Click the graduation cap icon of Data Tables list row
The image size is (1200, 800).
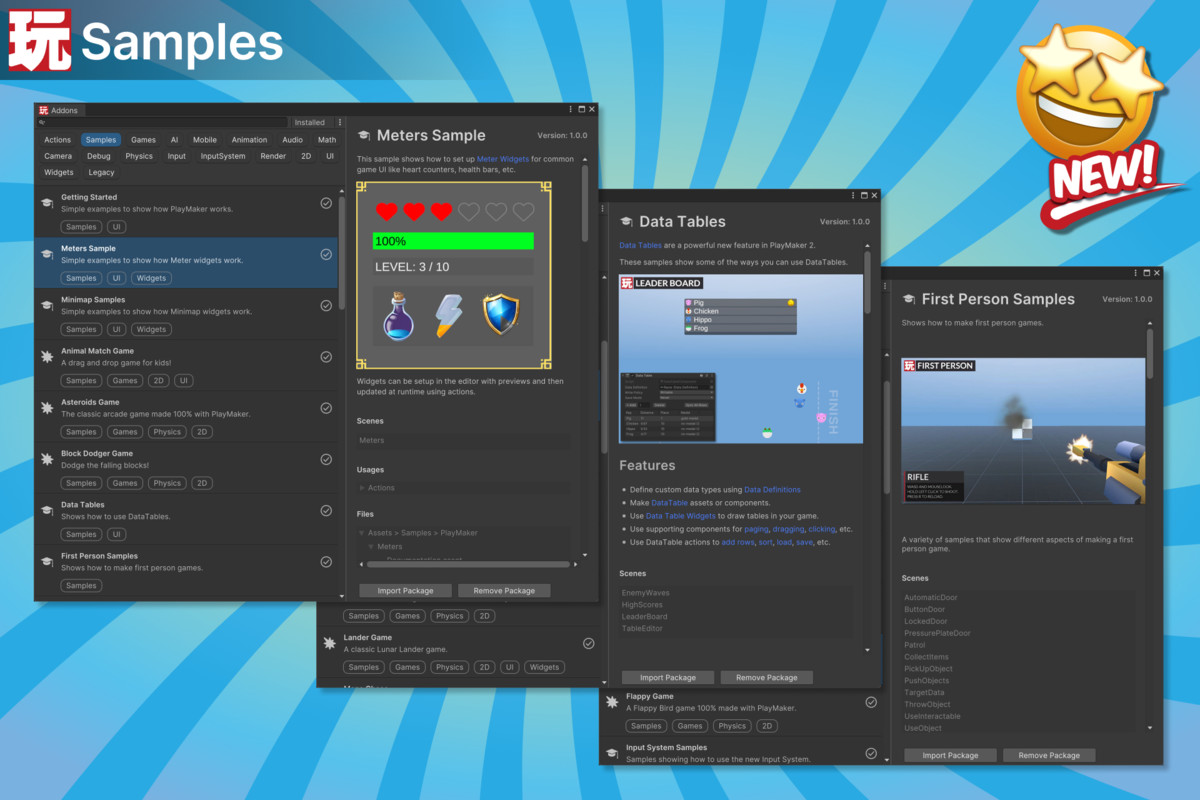pyautogui.click(x=47, y=510)
